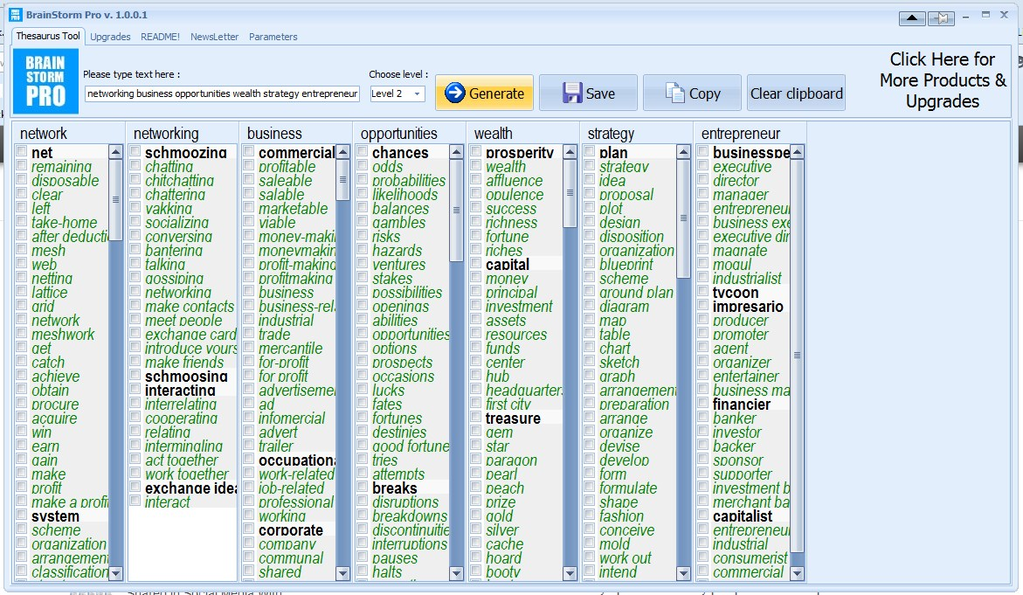Screen dimensions: 1023x595
Task: Click 'infomercial' in the business list
Action: [x=291, y=418]
